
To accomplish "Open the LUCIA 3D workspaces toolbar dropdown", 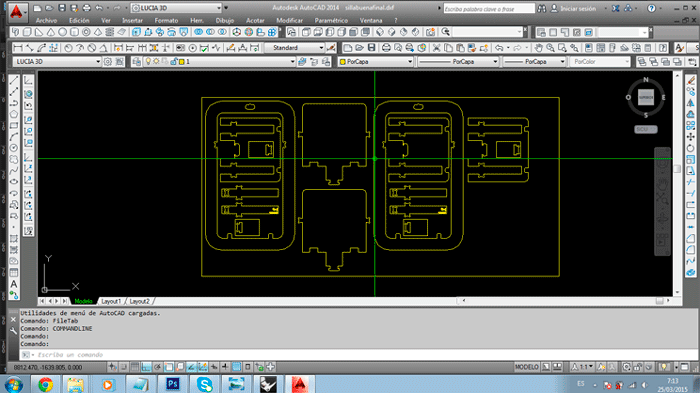I will (57, 62).
